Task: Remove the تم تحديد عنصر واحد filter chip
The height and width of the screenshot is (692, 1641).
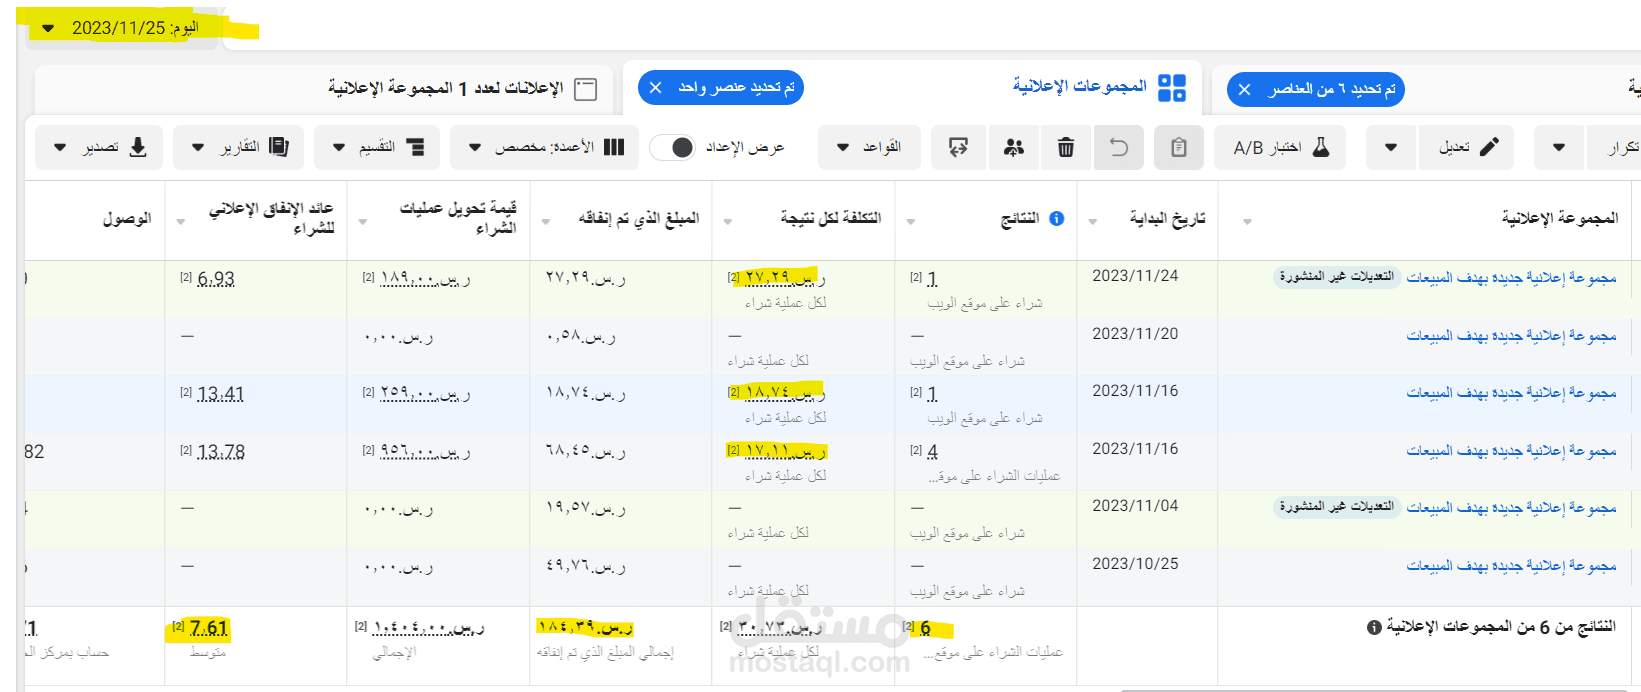Action: (655, 88)
